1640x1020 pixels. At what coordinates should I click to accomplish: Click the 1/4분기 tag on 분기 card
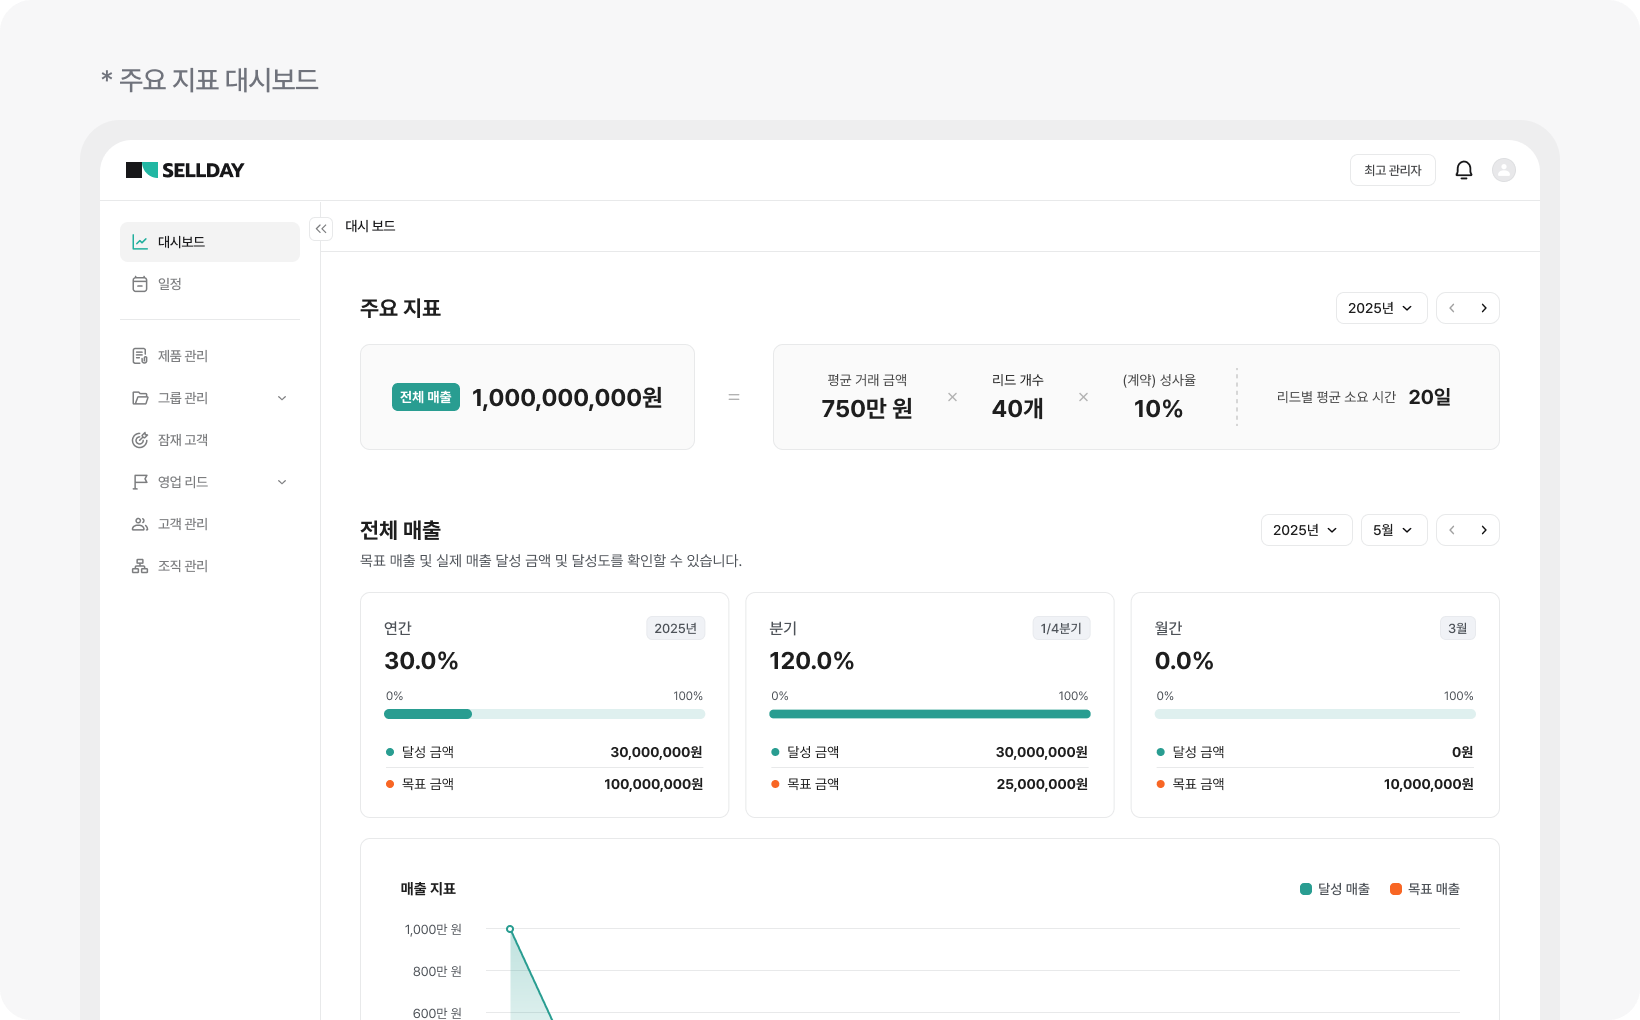pos(1061,628)
